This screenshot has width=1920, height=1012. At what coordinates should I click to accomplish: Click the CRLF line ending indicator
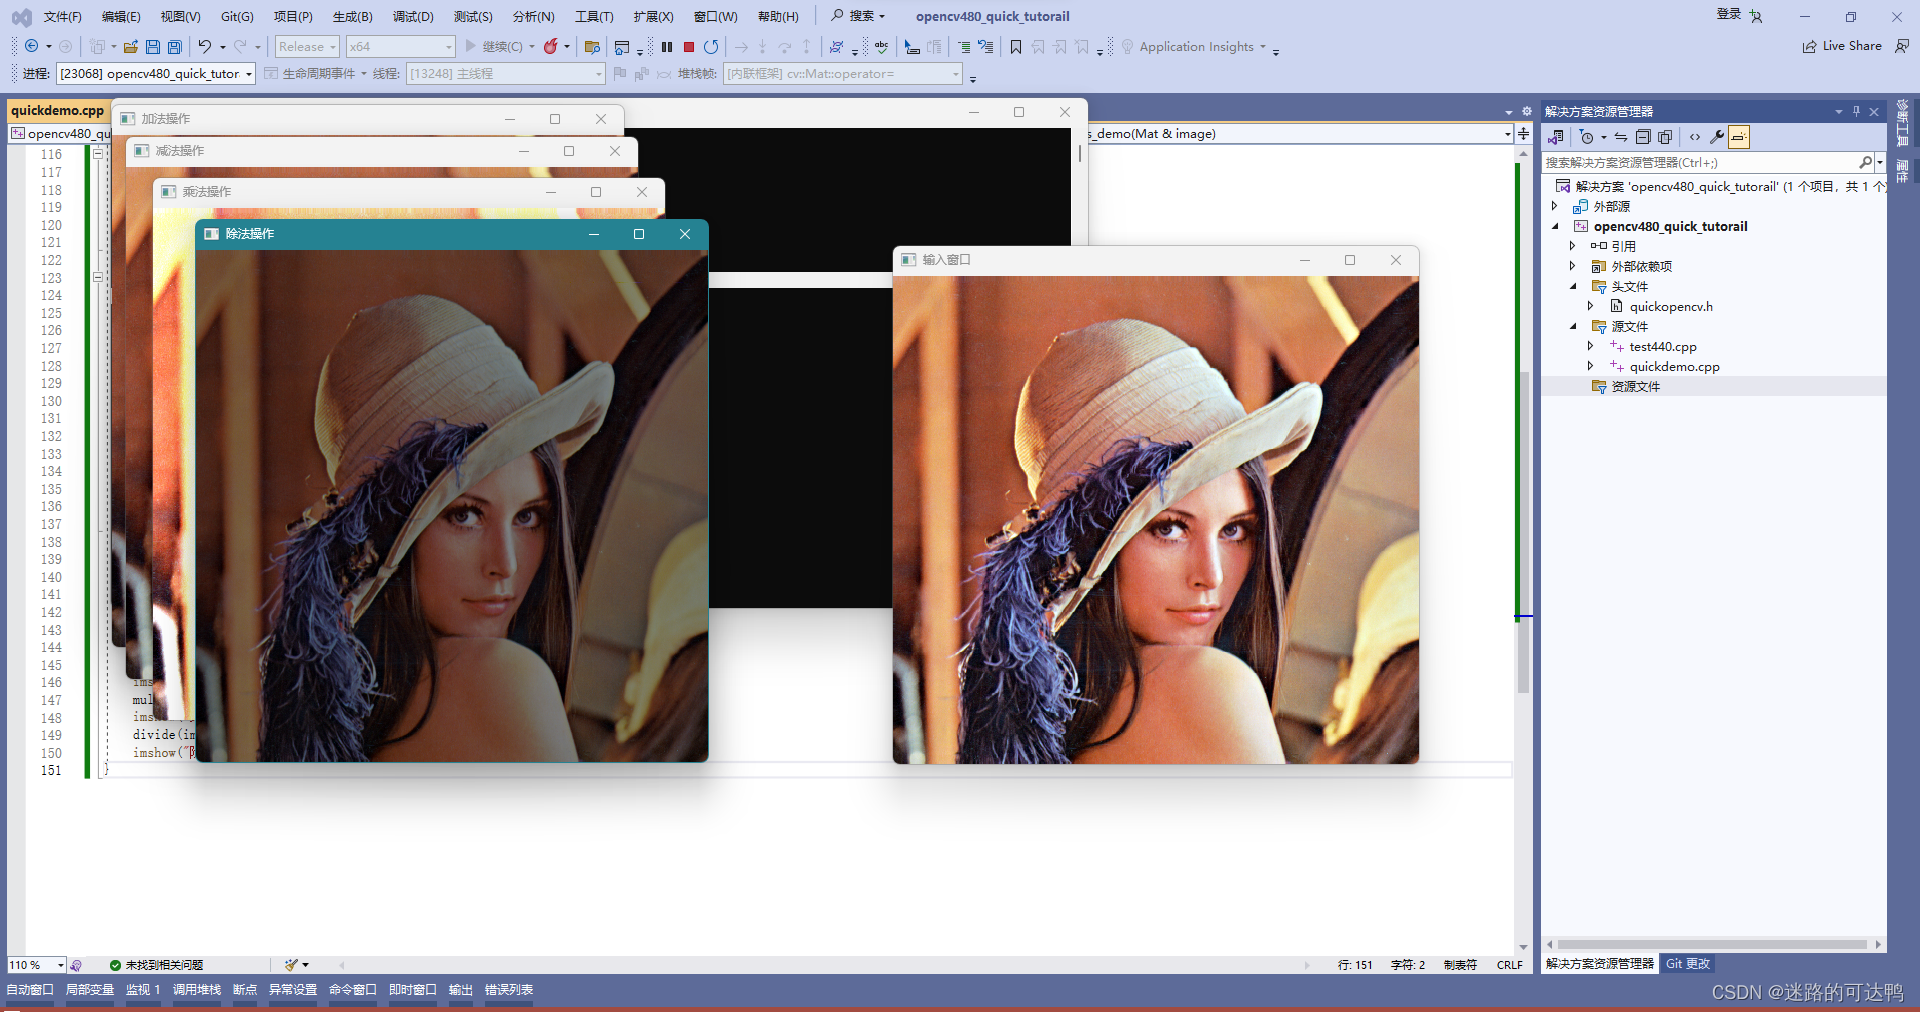1510,965
